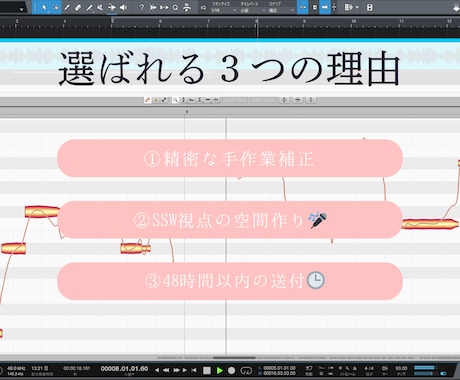Click the rounded rectangle icon on toolbar
The height and width of the screenshot is (380, 460).
point(369,7)
